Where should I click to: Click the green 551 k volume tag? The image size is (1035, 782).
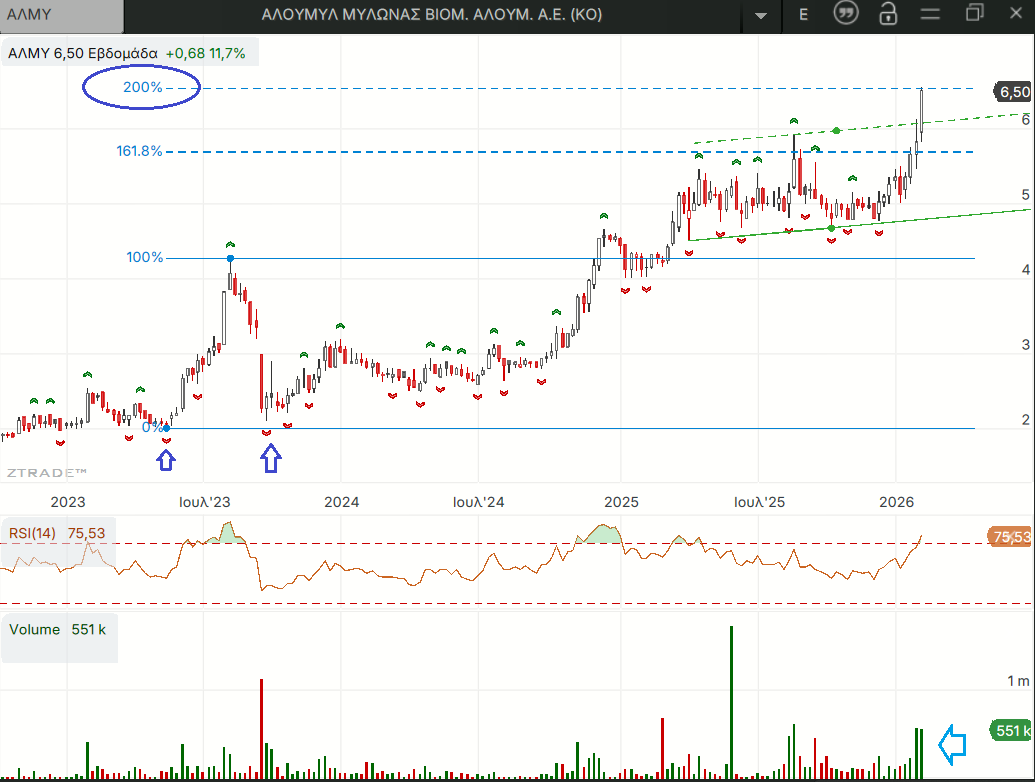(1011, 731)
